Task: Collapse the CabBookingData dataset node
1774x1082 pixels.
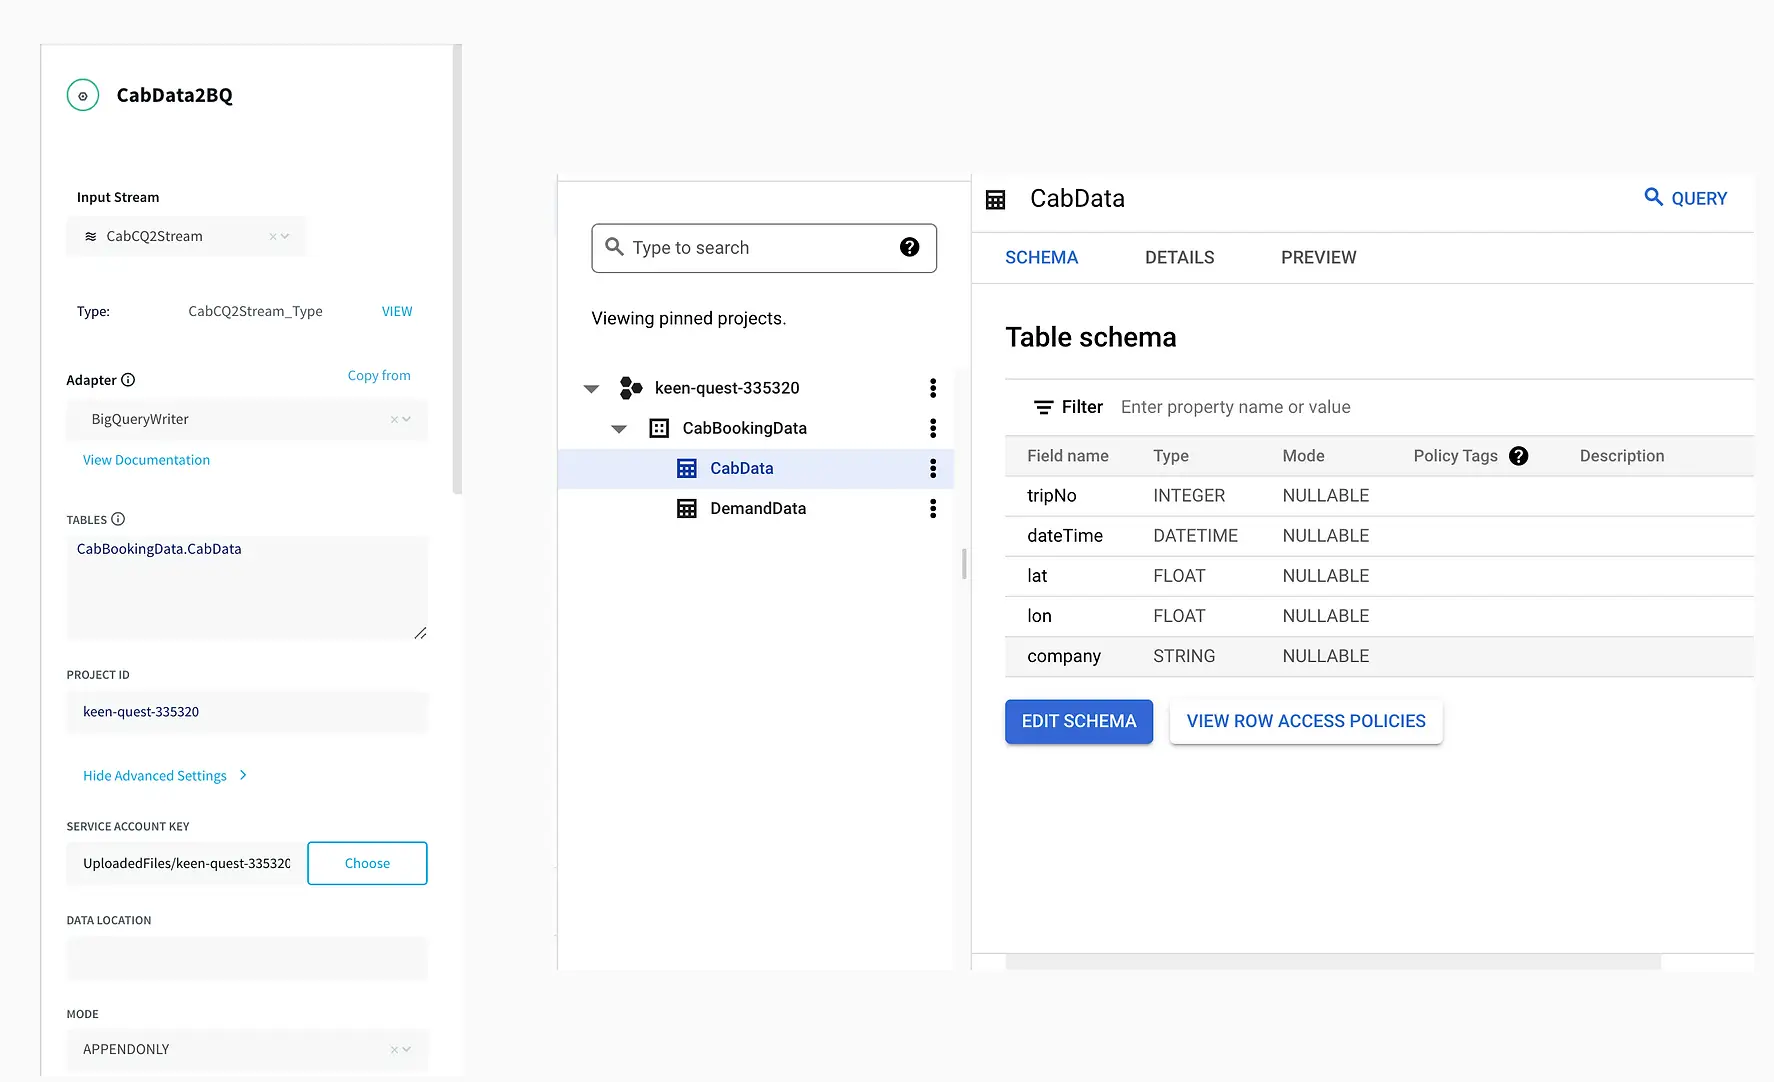Action: click(619, 429)
